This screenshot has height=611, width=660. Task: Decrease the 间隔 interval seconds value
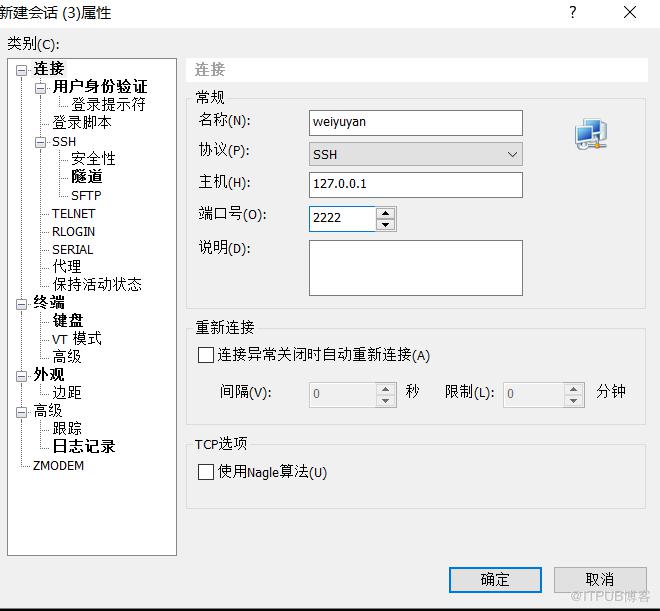click(386, 401)
